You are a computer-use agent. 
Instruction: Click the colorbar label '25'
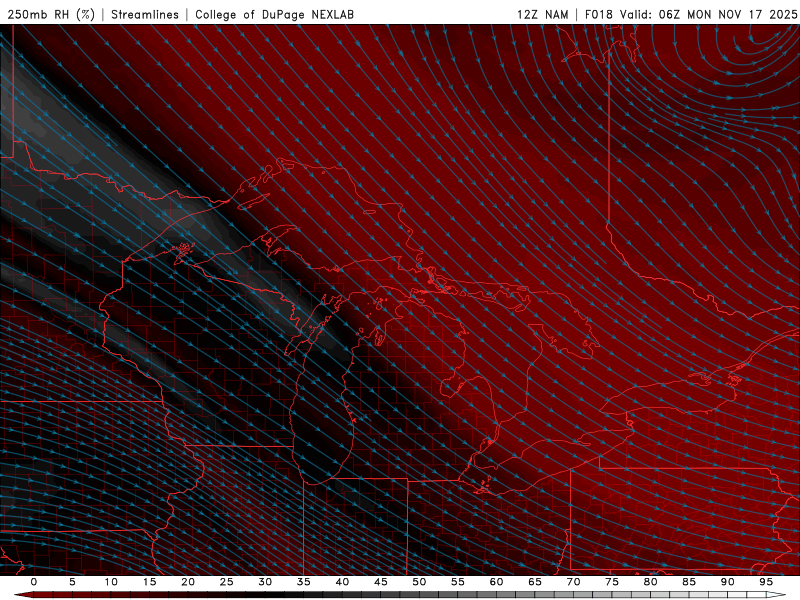[227, 582]
